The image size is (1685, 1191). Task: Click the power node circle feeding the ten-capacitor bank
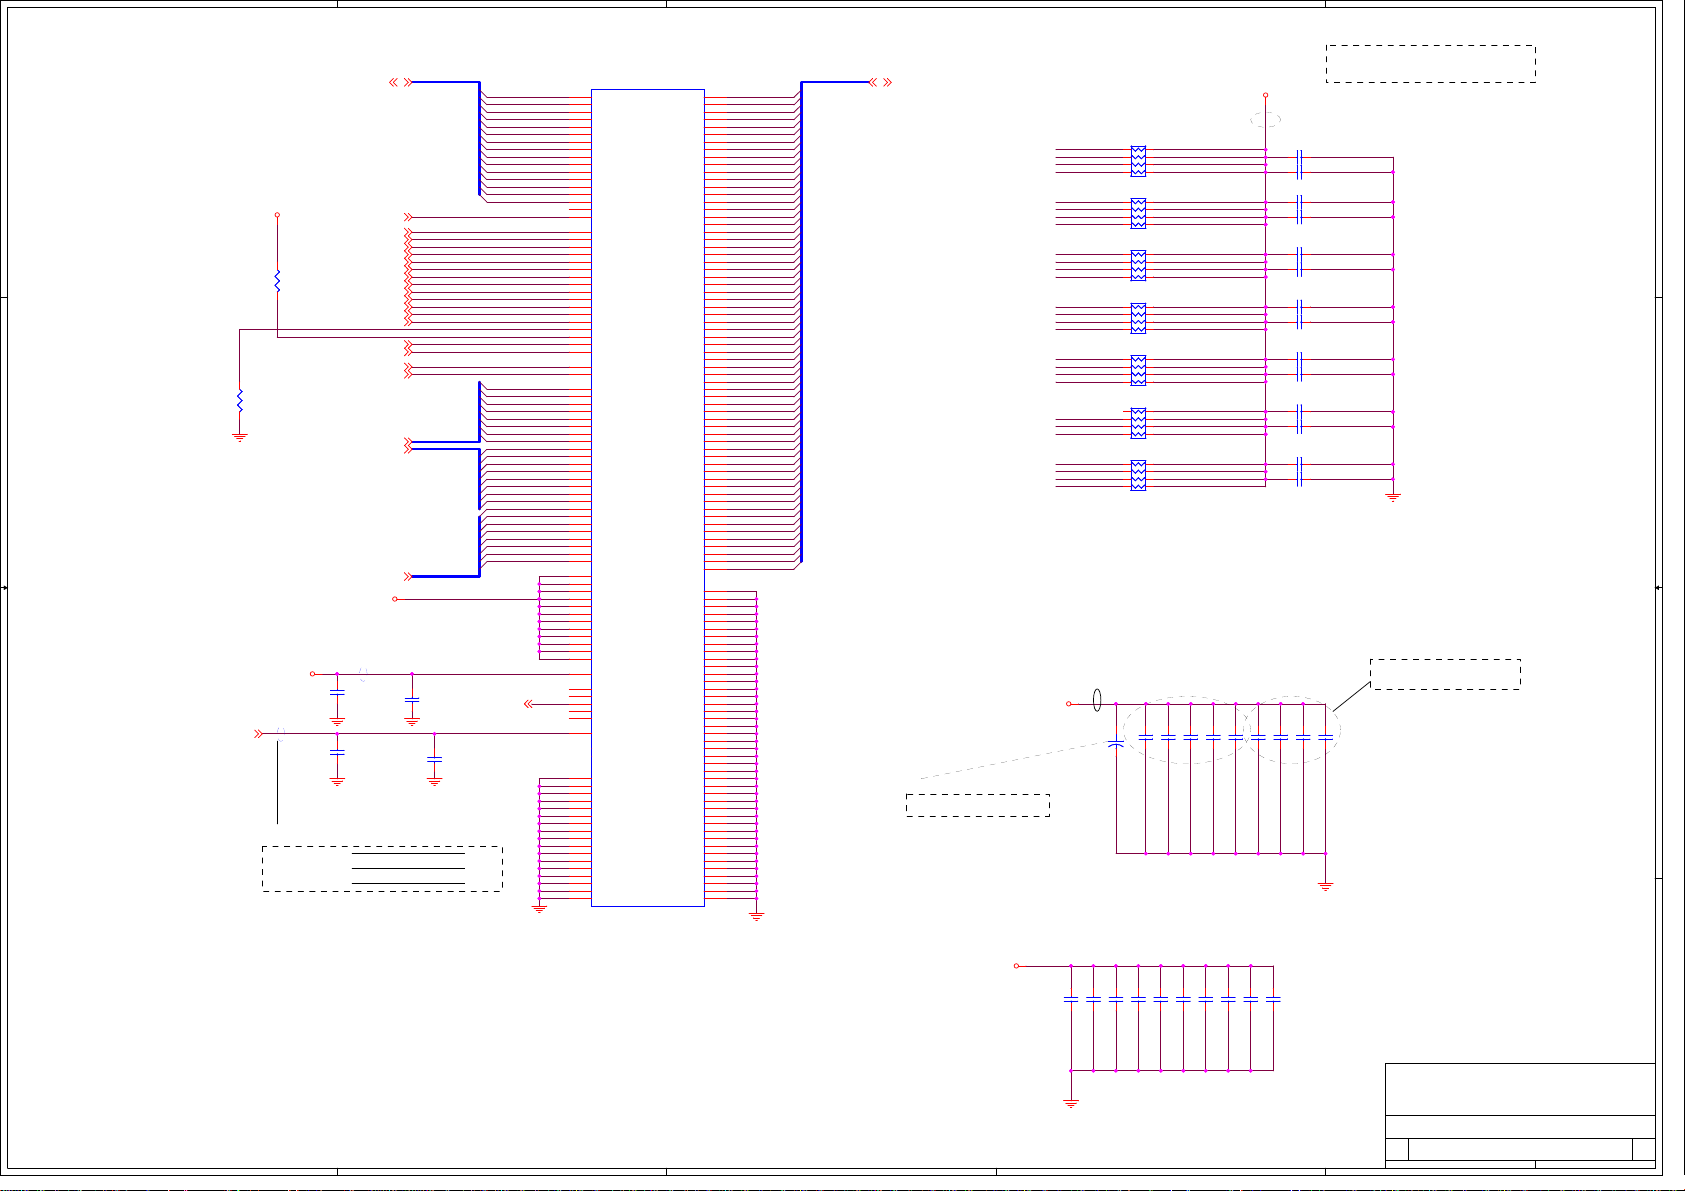coord(1017,966)
